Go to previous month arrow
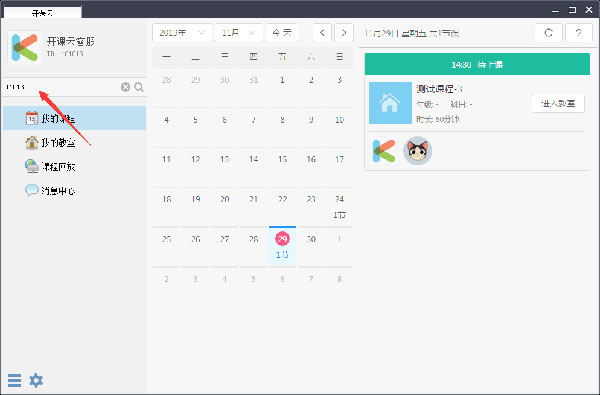The height and width of the screenshot is (395, 600). [322, 33]
